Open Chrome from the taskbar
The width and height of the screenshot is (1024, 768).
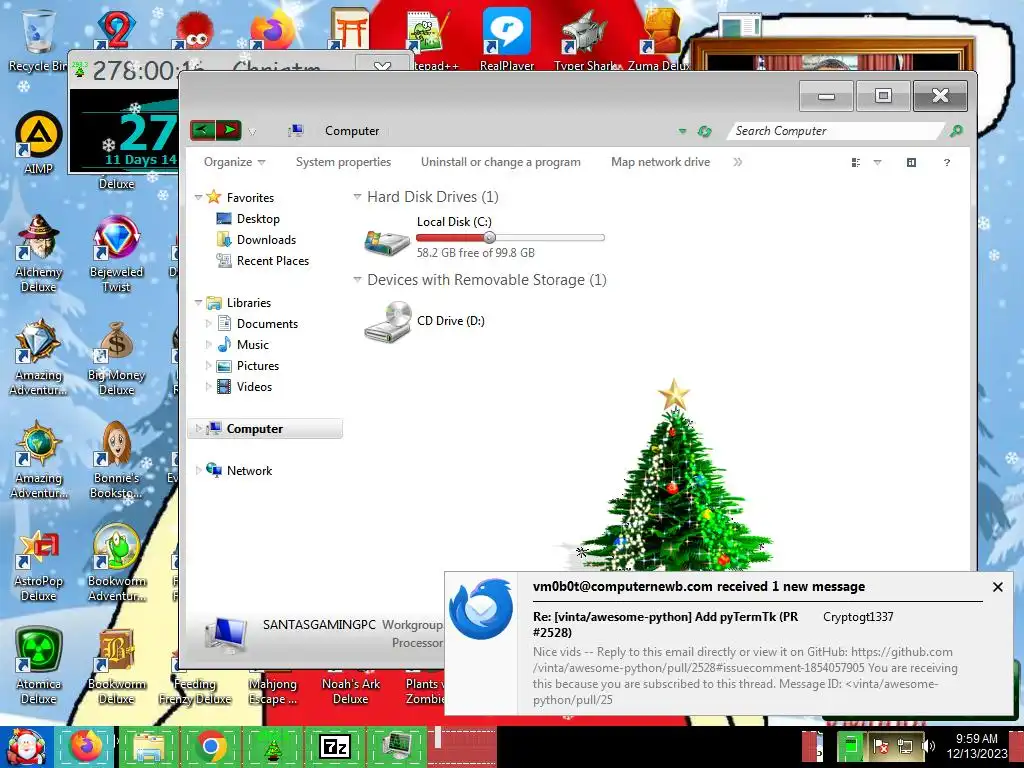tap(211, 746)
